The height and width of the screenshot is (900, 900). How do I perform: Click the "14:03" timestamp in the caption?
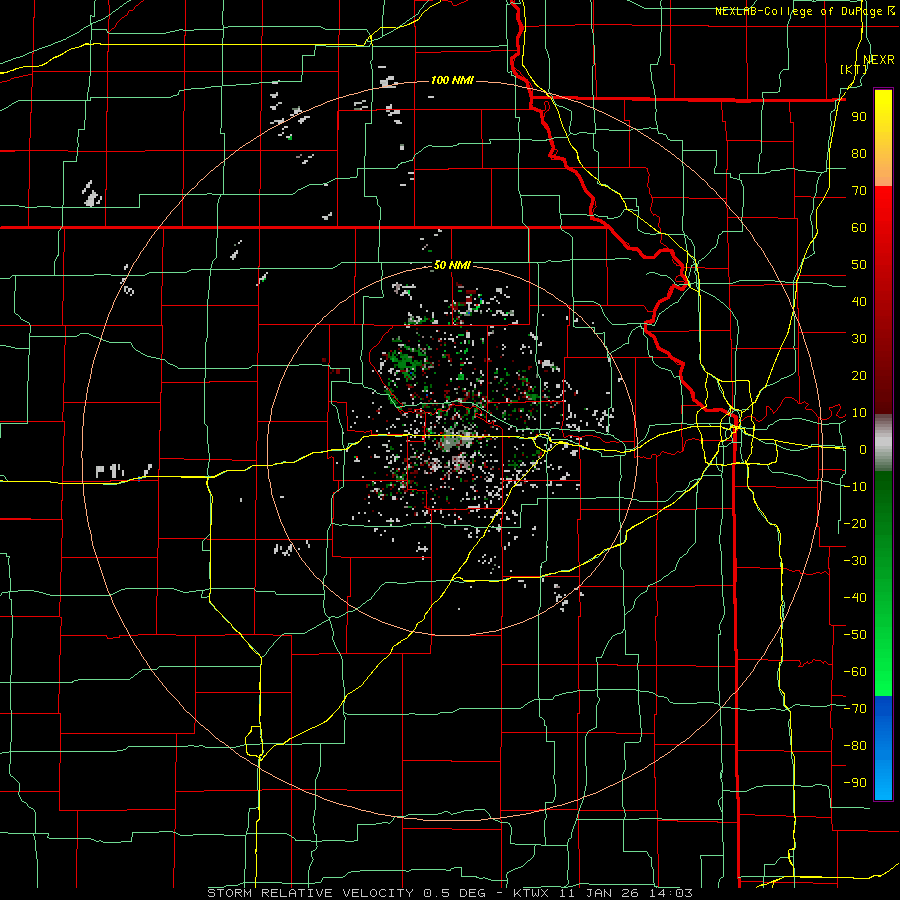671,893
